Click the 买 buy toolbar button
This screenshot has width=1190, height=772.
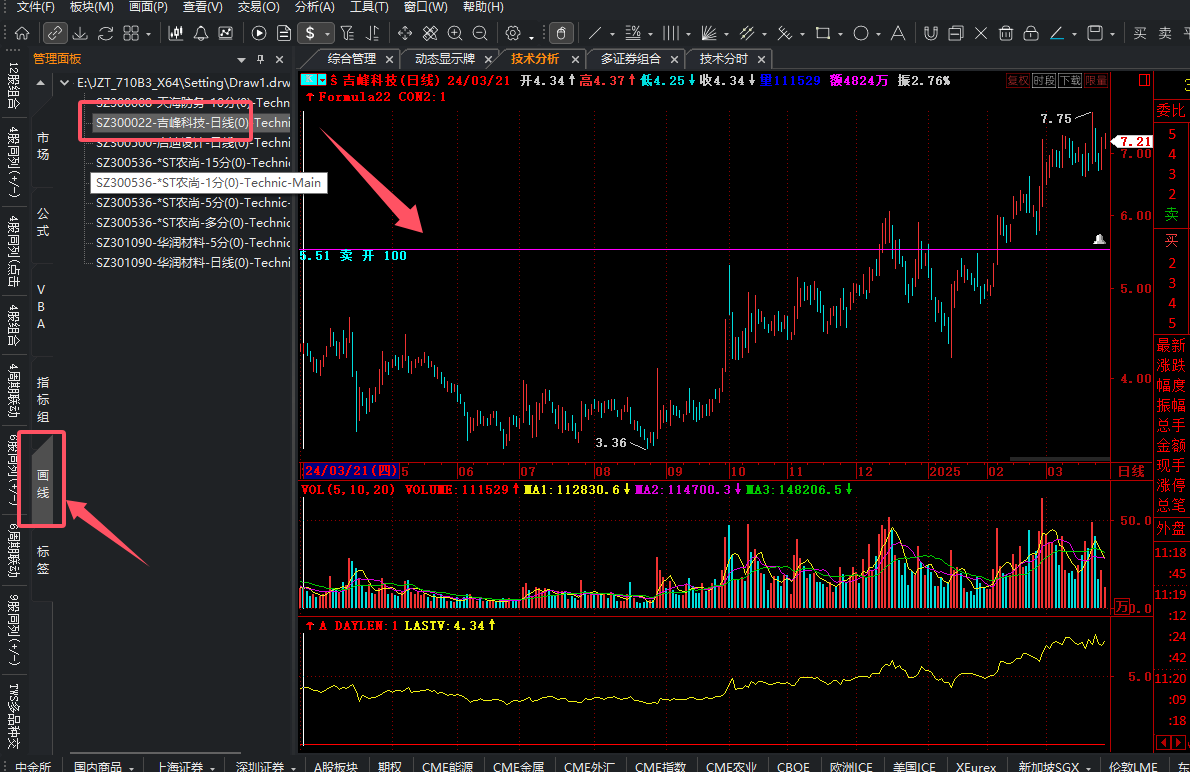[1140, 33]
